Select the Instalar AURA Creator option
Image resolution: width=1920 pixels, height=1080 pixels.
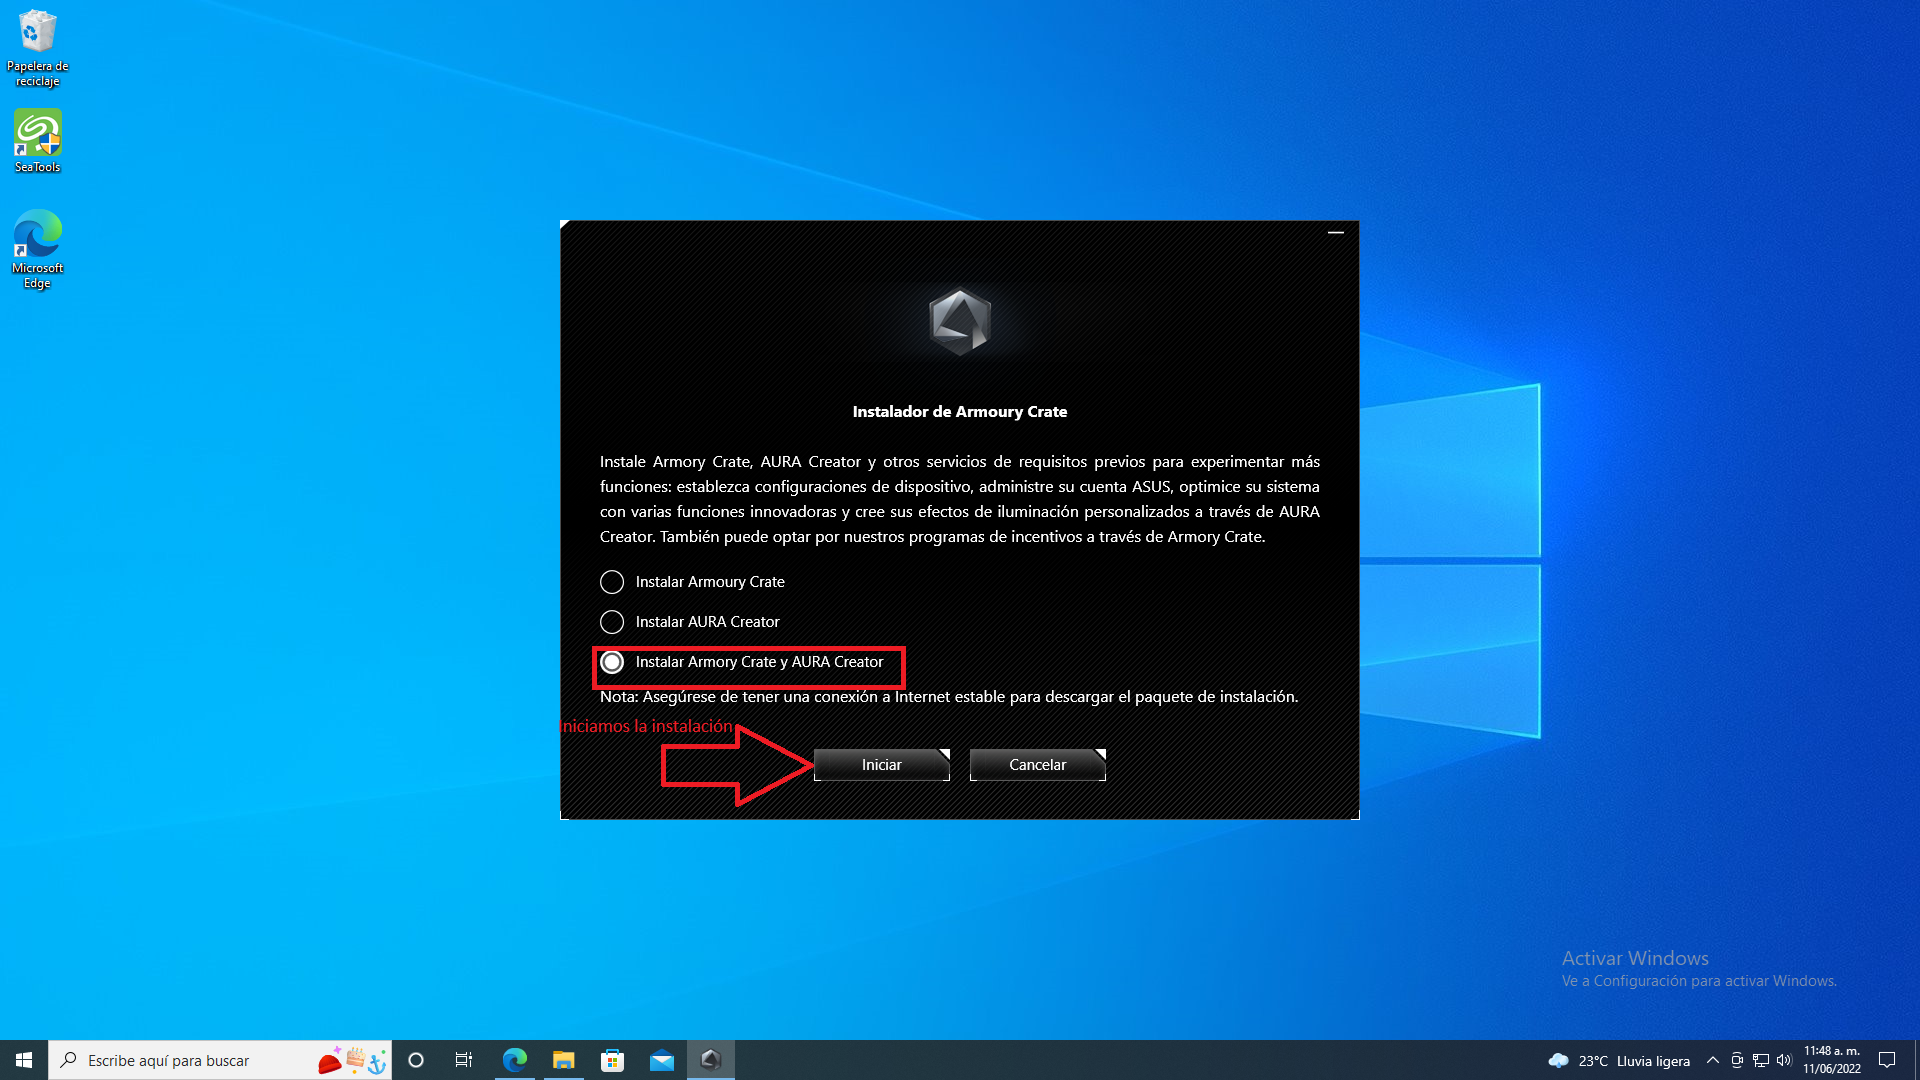pyautogui.click(x=612, y=622)
